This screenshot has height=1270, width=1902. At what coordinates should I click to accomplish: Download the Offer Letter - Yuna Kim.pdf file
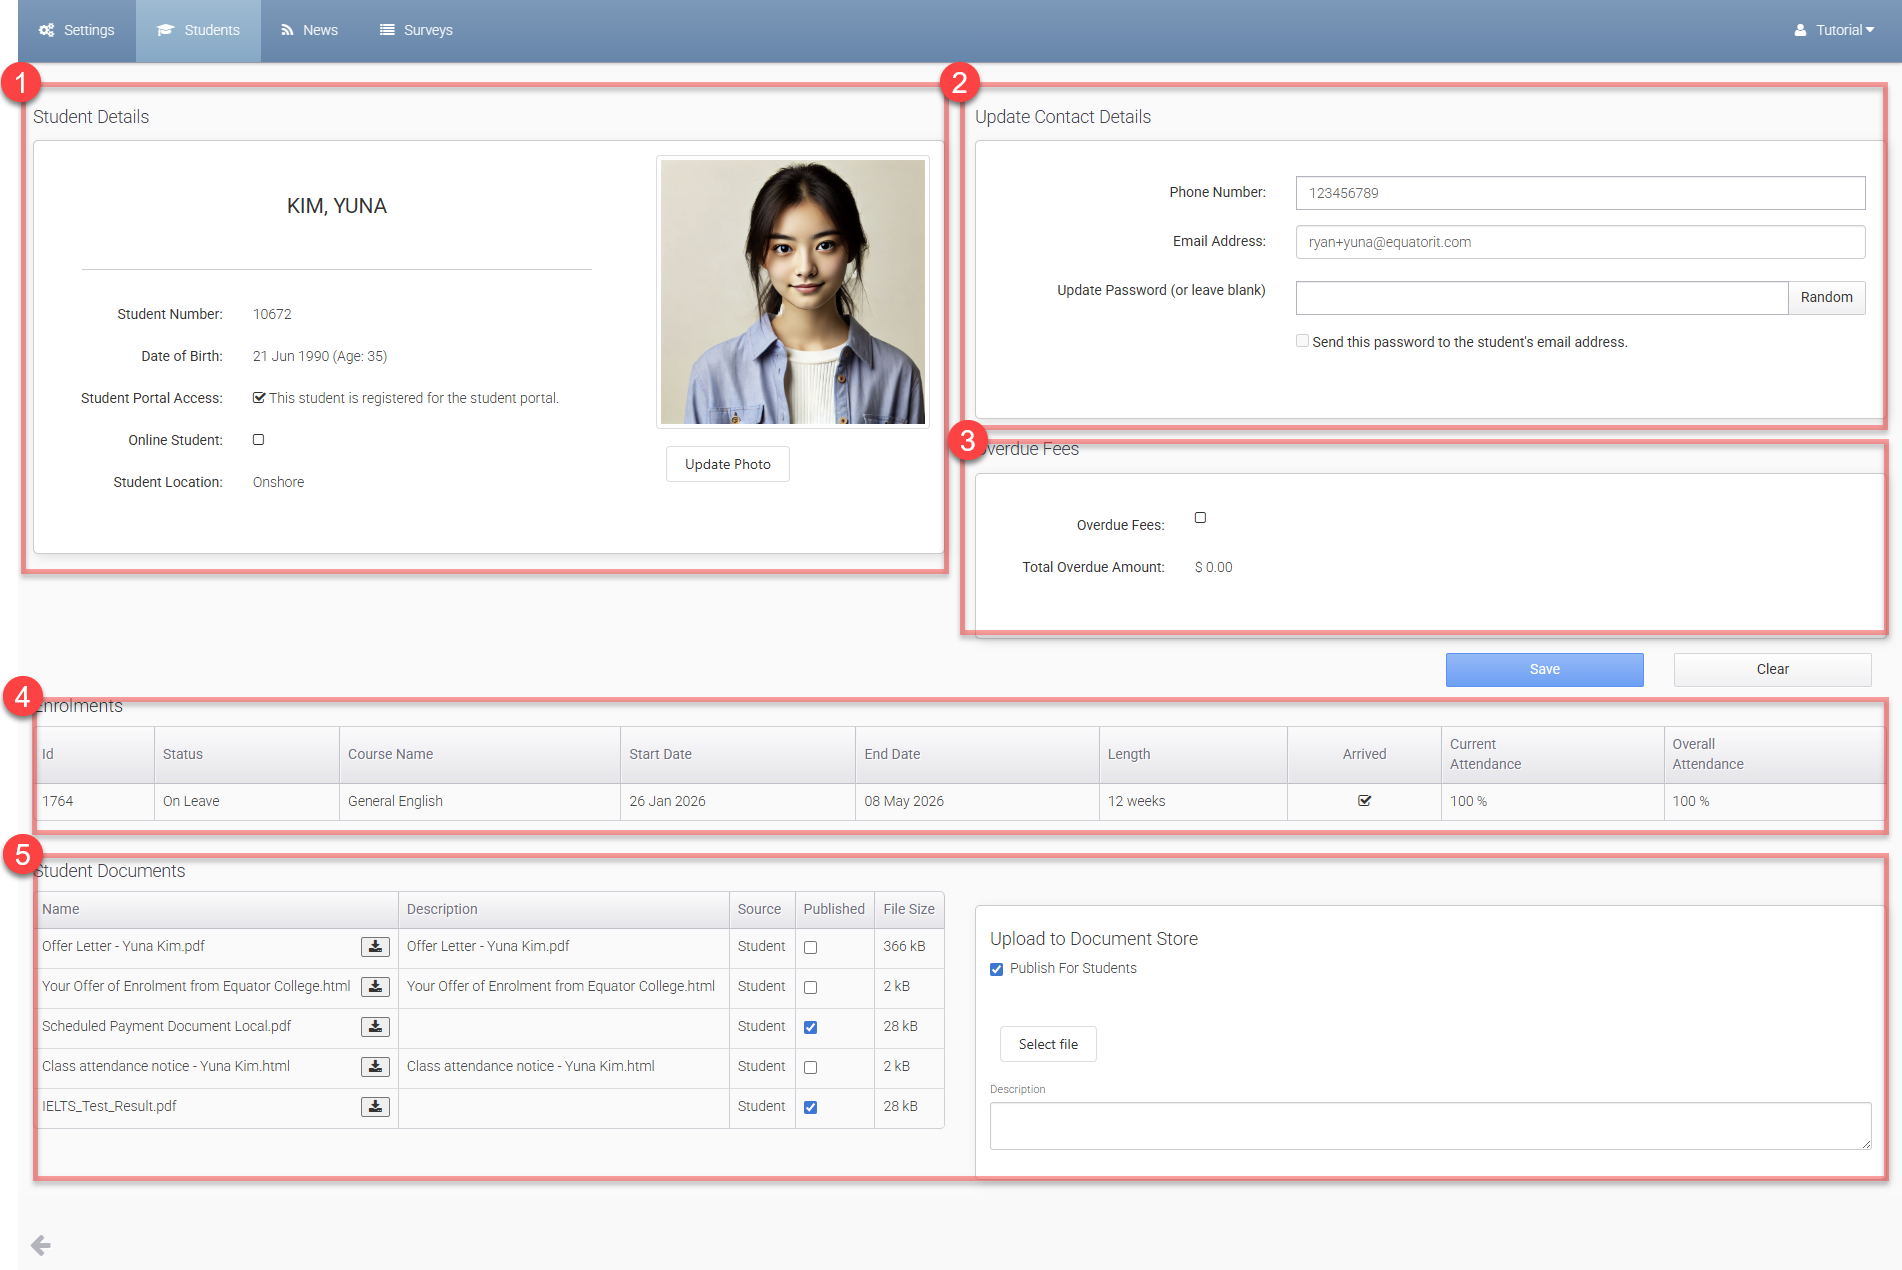coord(375,947)
